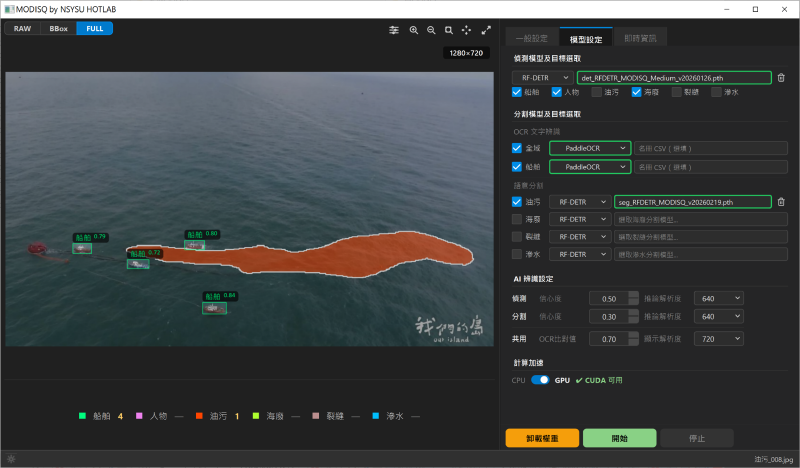The height and width of the screenshot is (468, 800).
Task: Check 滲水 semantic segmentation checkbox
Action: 517,254
